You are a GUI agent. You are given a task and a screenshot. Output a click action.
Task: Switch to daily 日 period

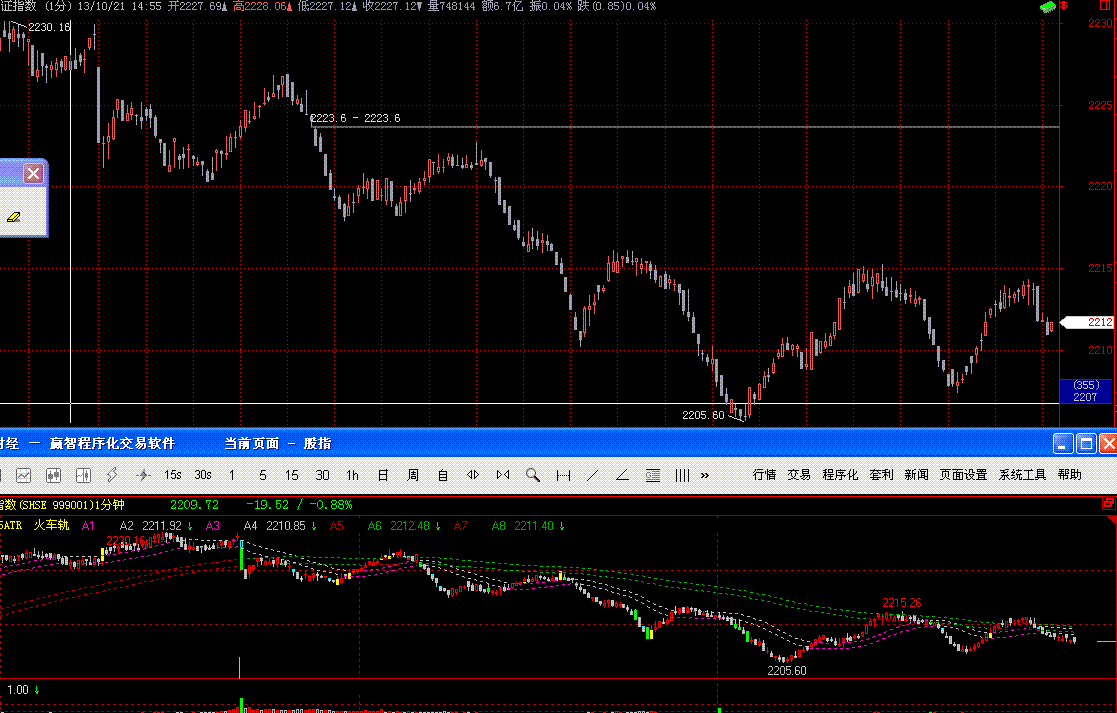click(383, 475)
